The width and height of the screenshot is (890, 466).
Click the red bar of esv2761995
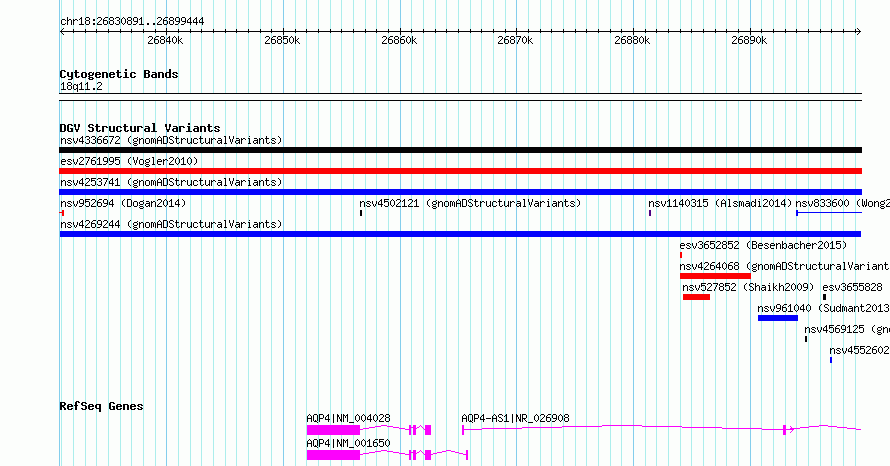(x=460, y=171)
